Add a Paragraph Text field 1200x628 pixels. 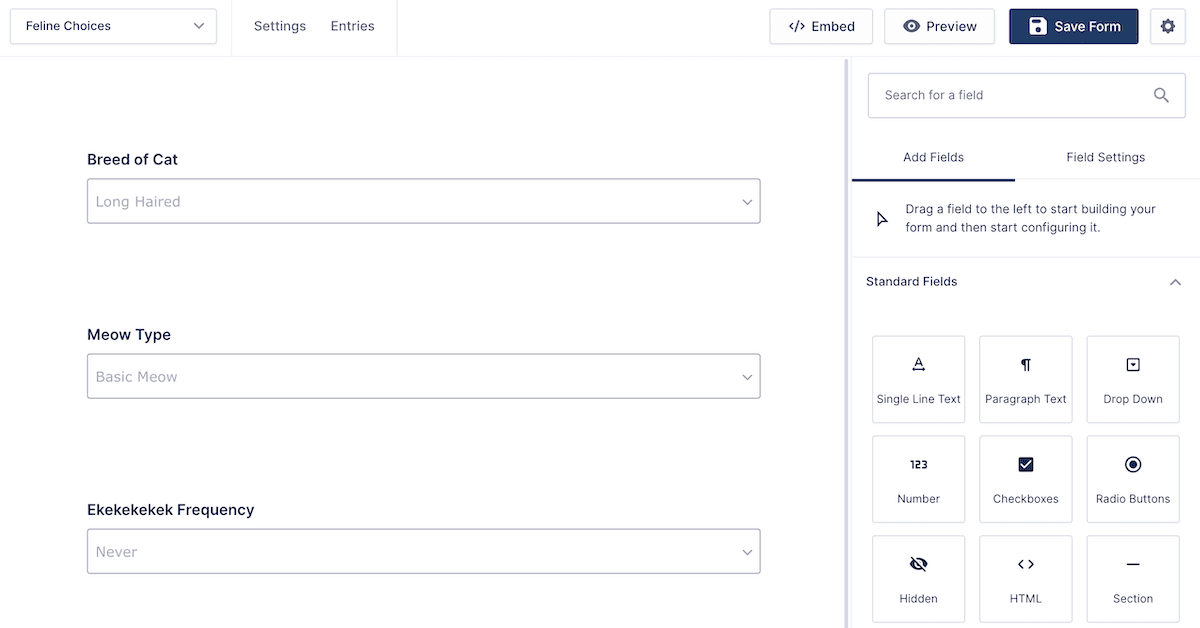coord(1026,379)
